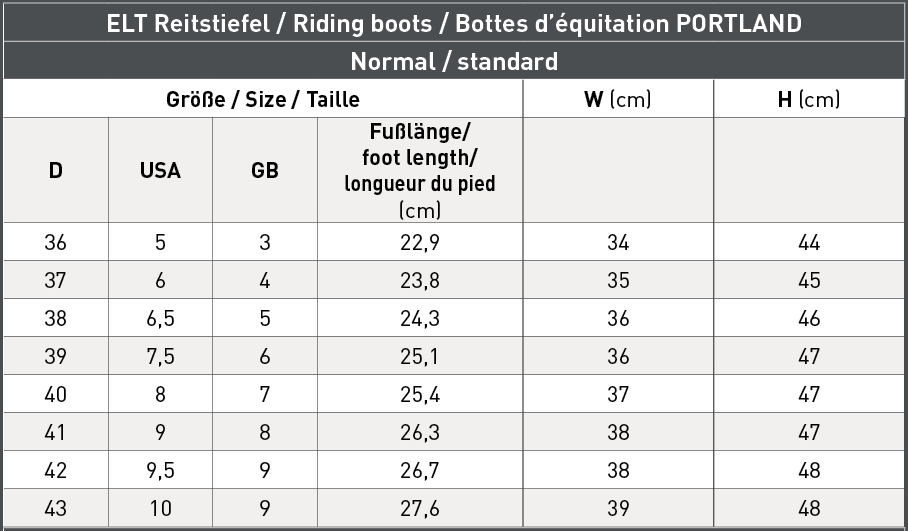Select calf width 39 cell
The image size is (908, 531).
(618, 508)
